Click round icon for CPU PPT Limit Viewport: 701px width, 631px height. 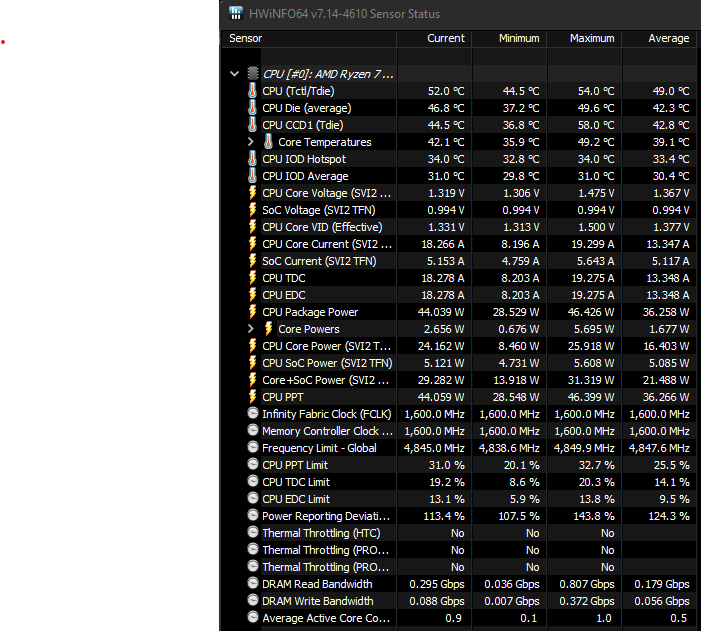click(253, 464)
